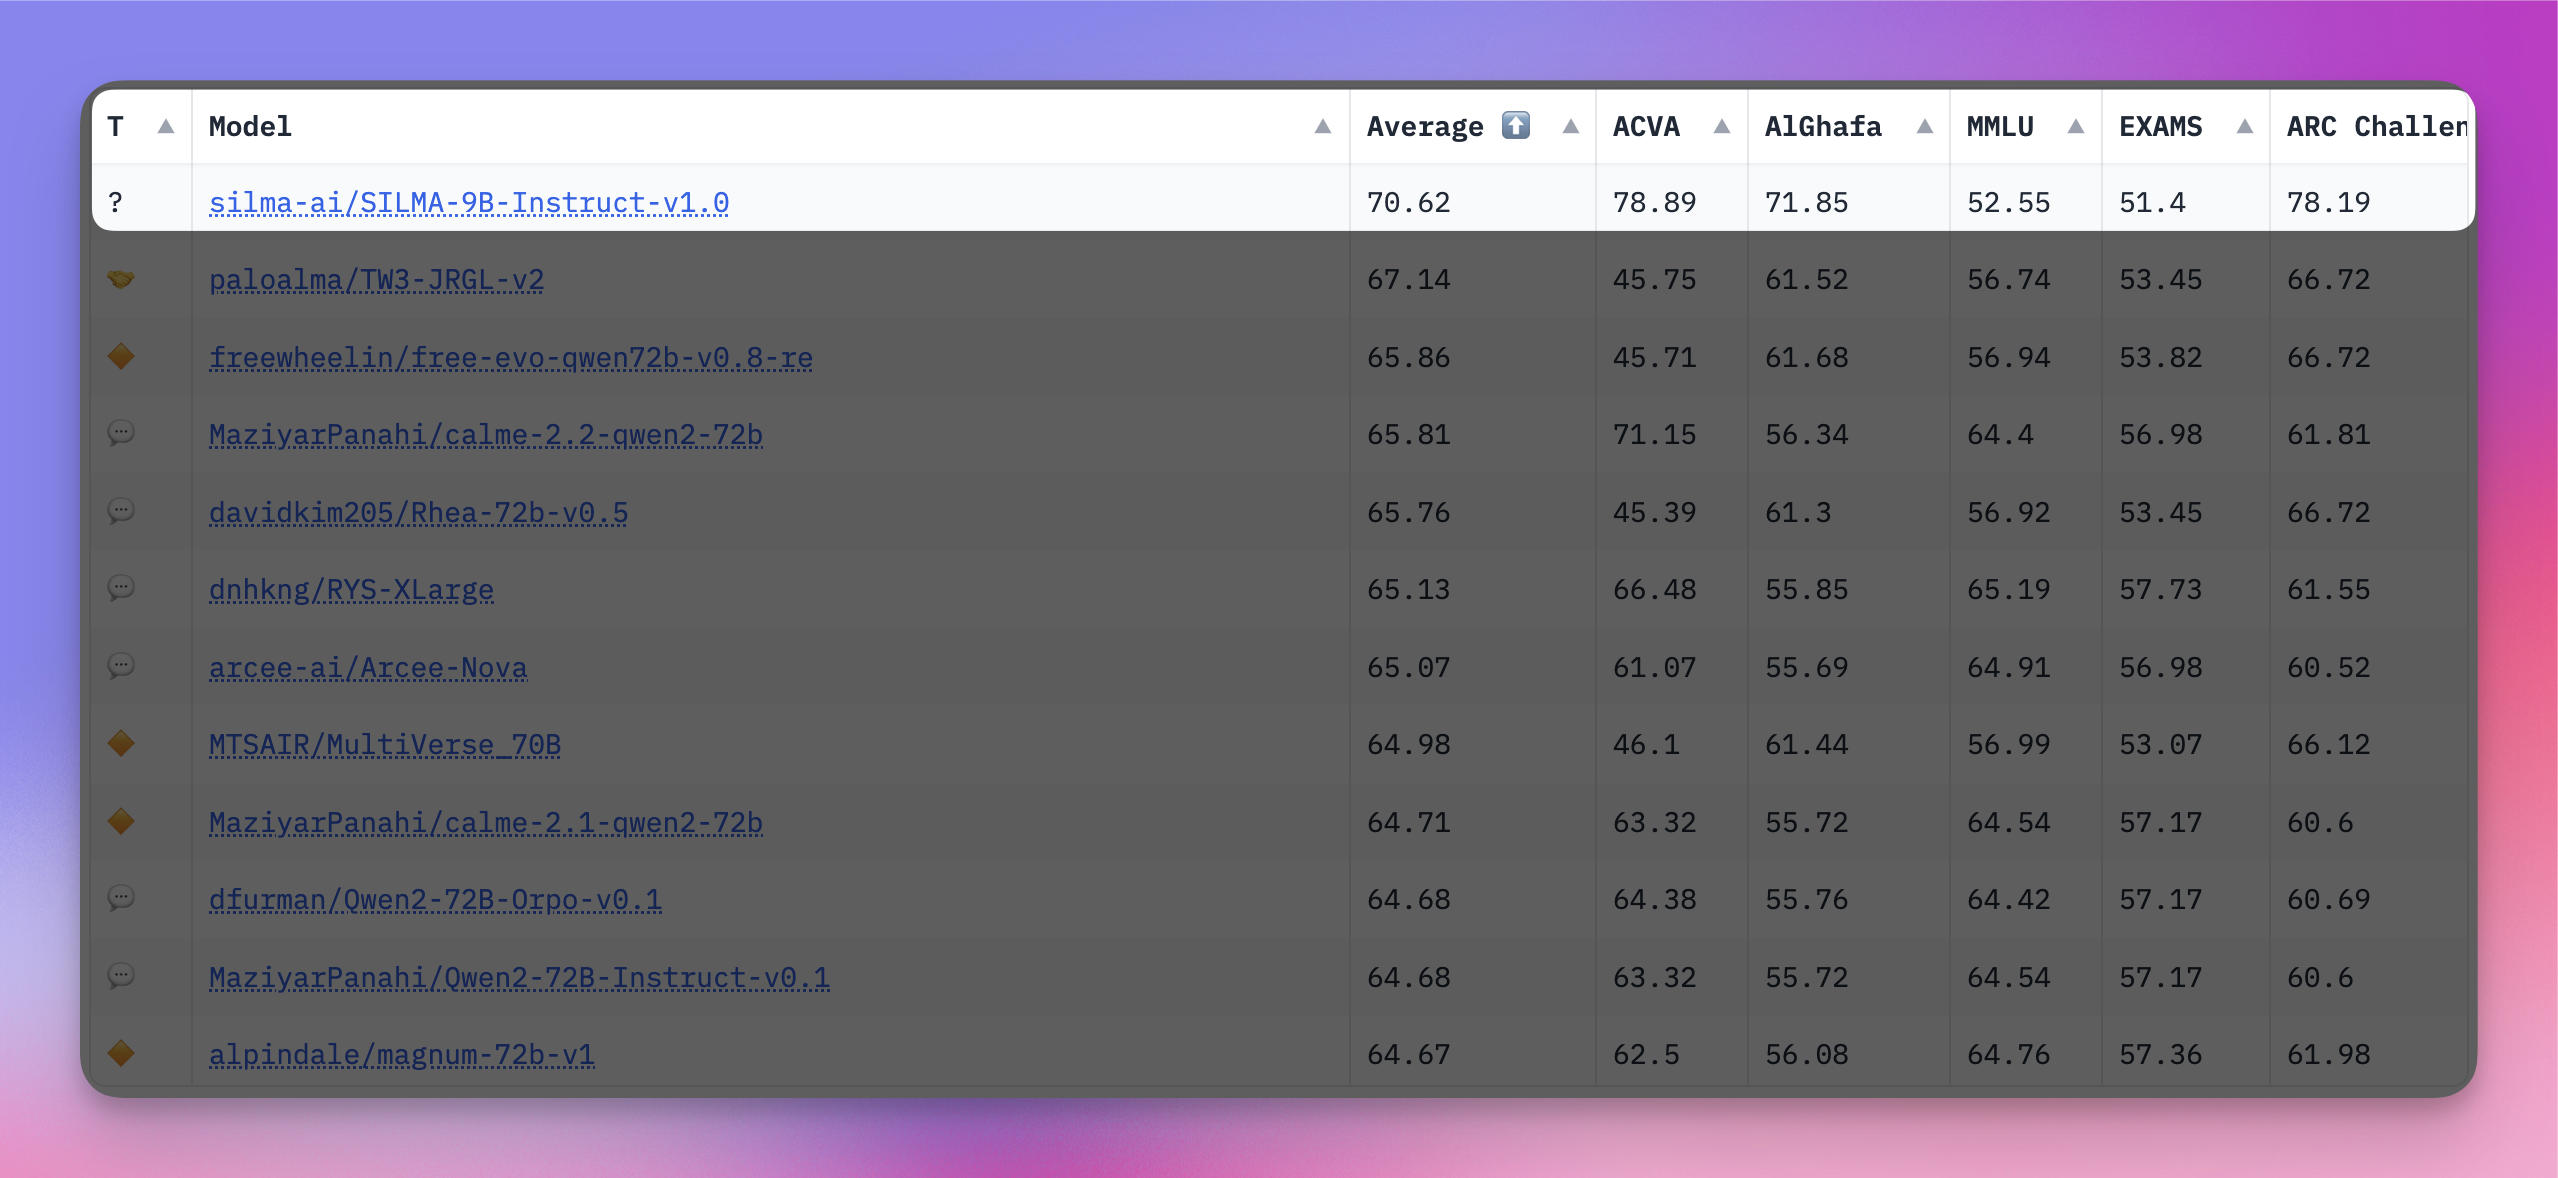This screenshot has height=1178, width=2558.
Task: Toggle the sort arrow in the T column
Action: [167, 127]
